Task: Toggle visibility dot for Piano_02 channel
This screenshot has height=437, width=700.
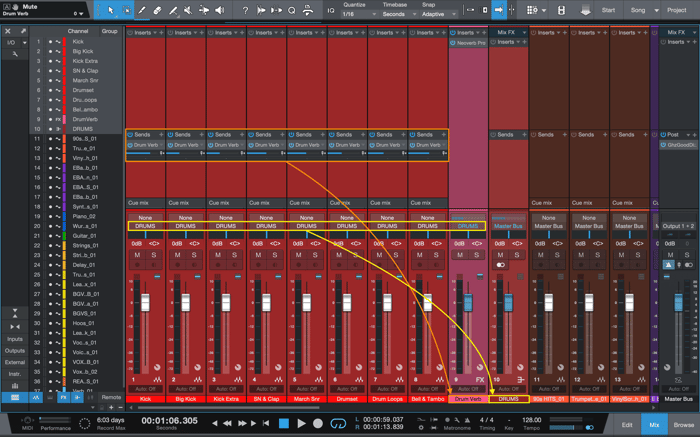Action: click(50, 216)
